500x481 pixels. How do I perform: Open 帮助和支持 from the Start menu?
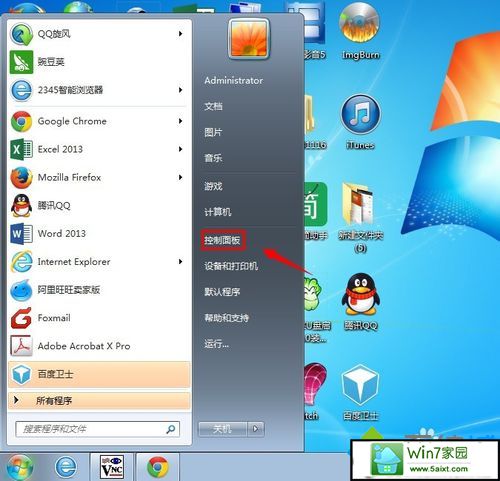227,318
